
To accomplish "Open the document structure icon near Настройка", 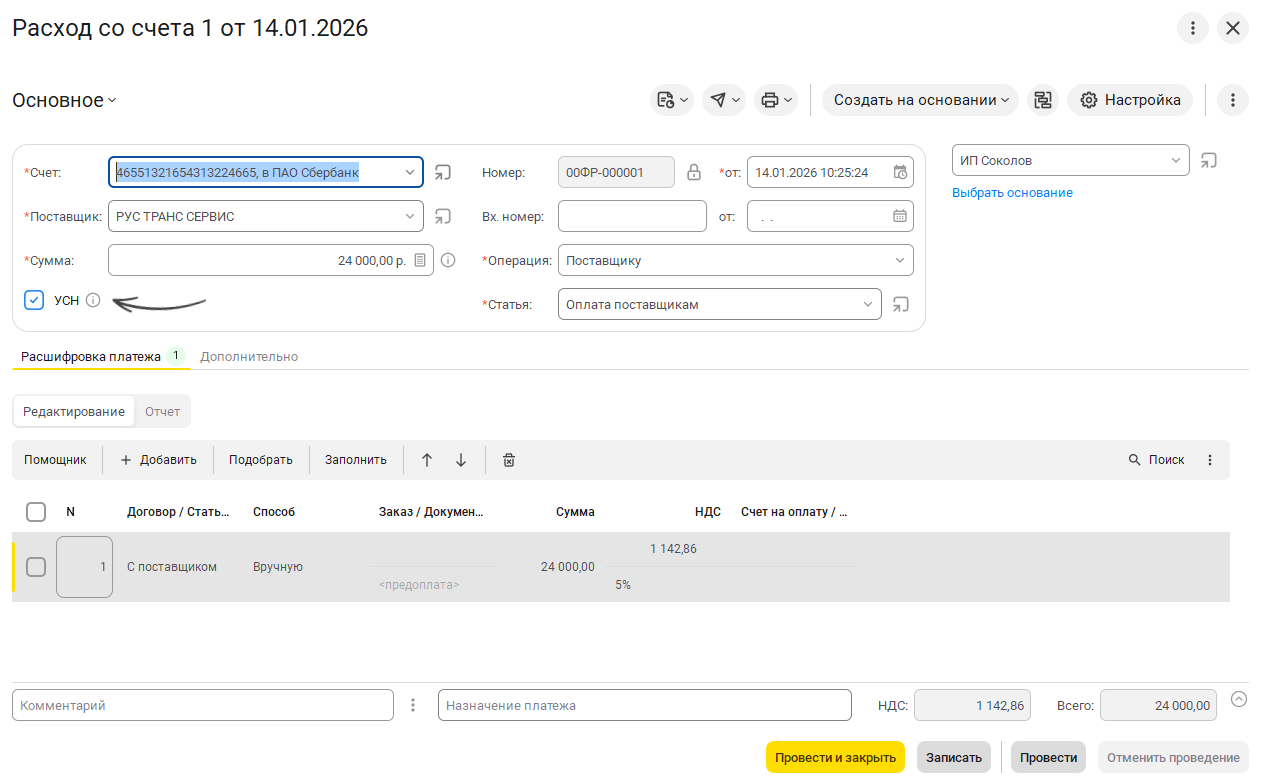I will point(1043,100).
